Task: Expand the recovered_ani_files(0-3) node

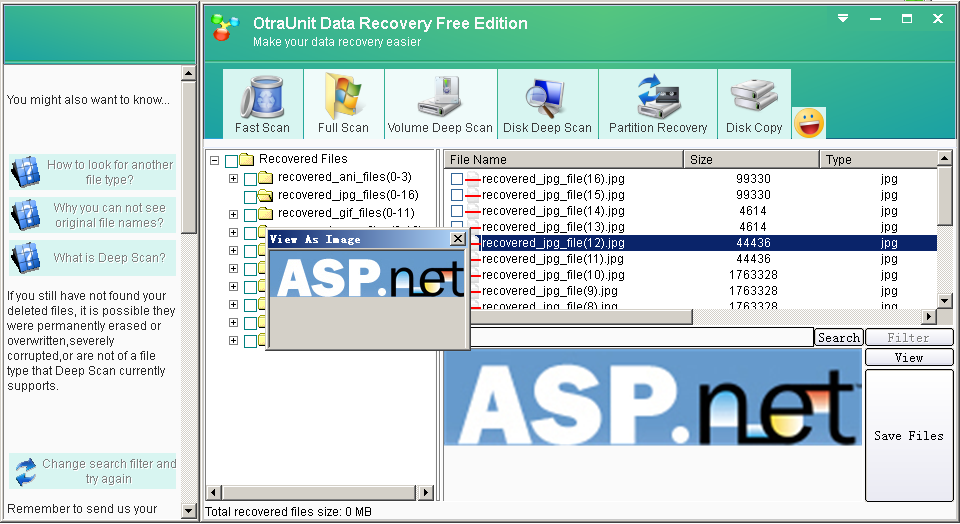Action: tap(233, 179)
